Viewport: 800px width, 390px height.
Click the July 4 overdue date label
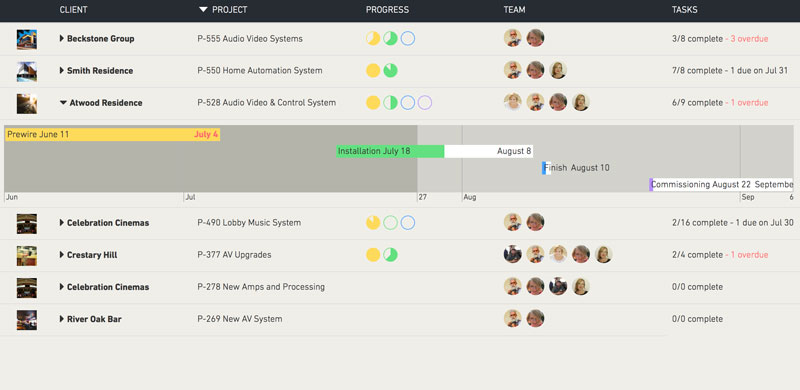[x=206, y=135]
